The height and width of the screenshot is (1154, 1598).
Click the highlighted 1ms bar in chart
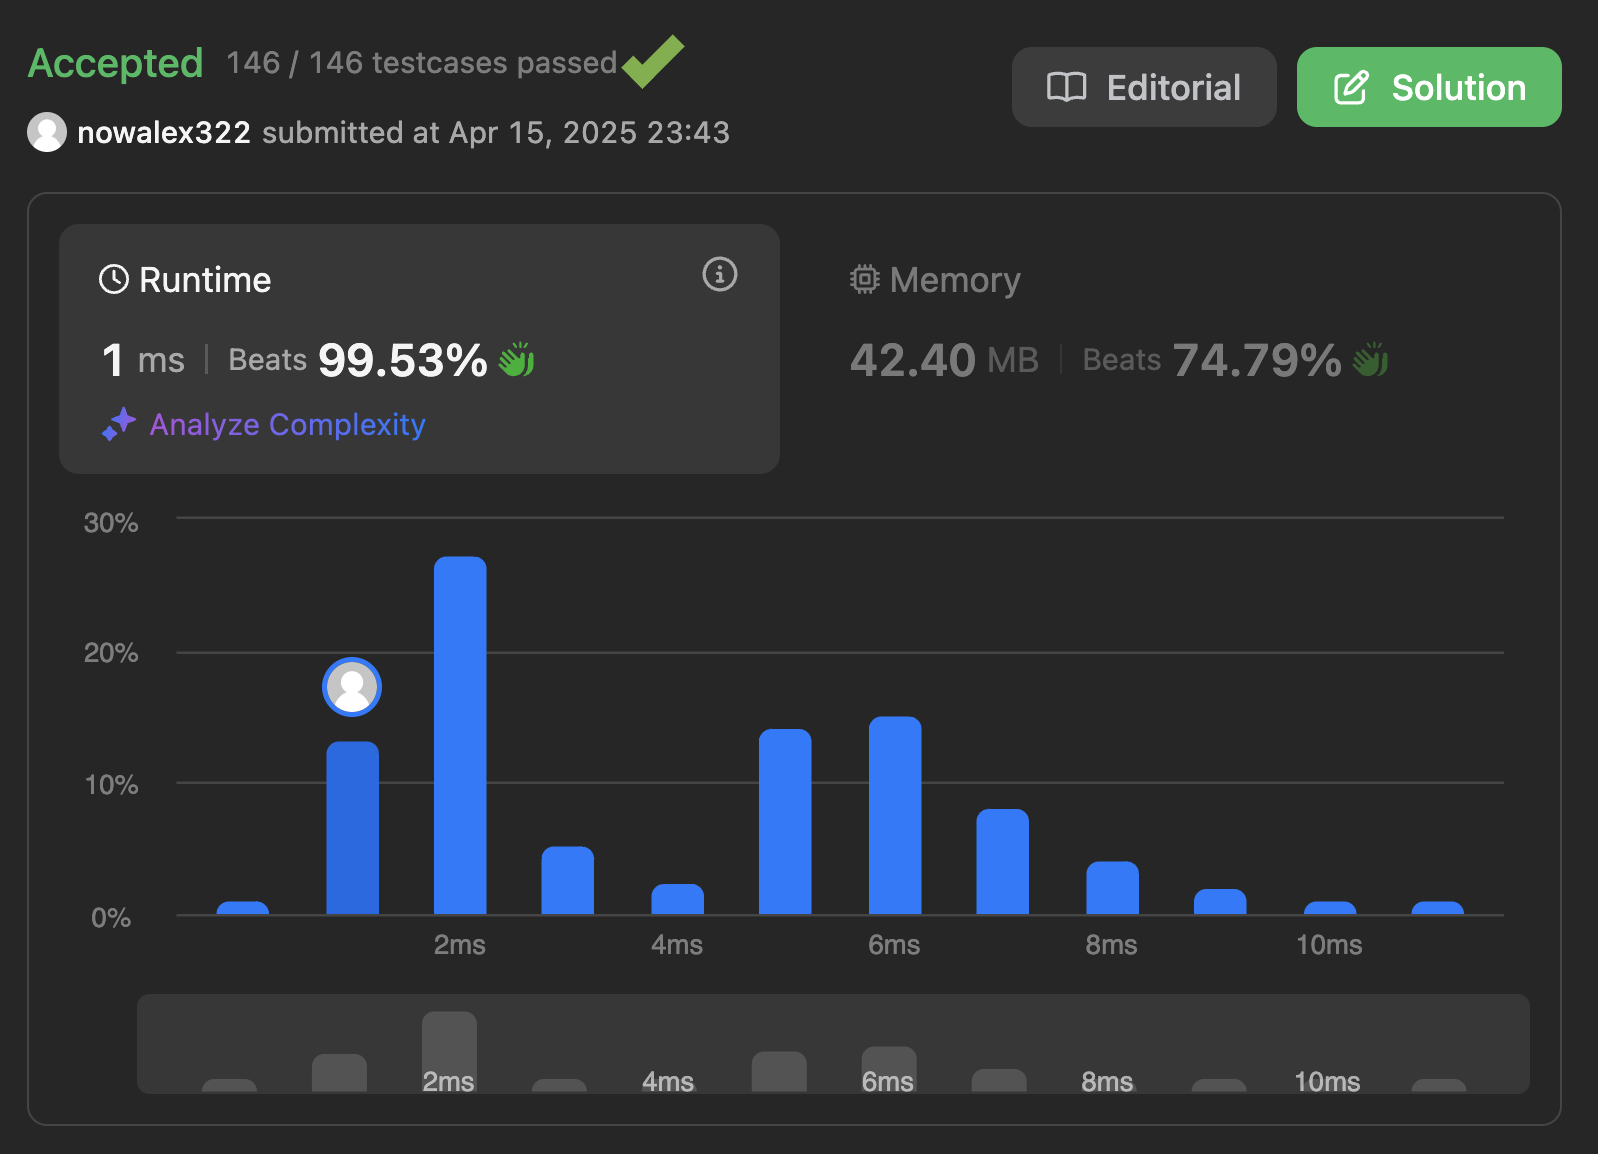(x=352, y=828)
